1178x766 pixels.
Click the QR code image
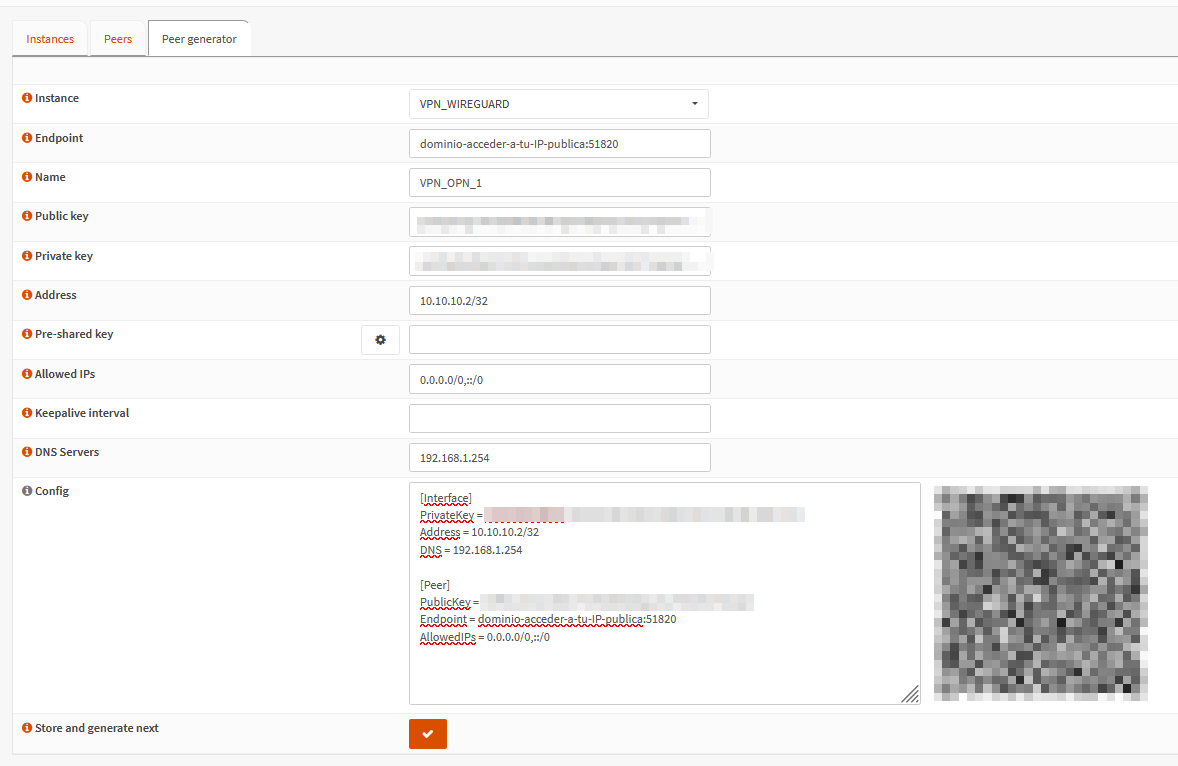(1040, 593)
